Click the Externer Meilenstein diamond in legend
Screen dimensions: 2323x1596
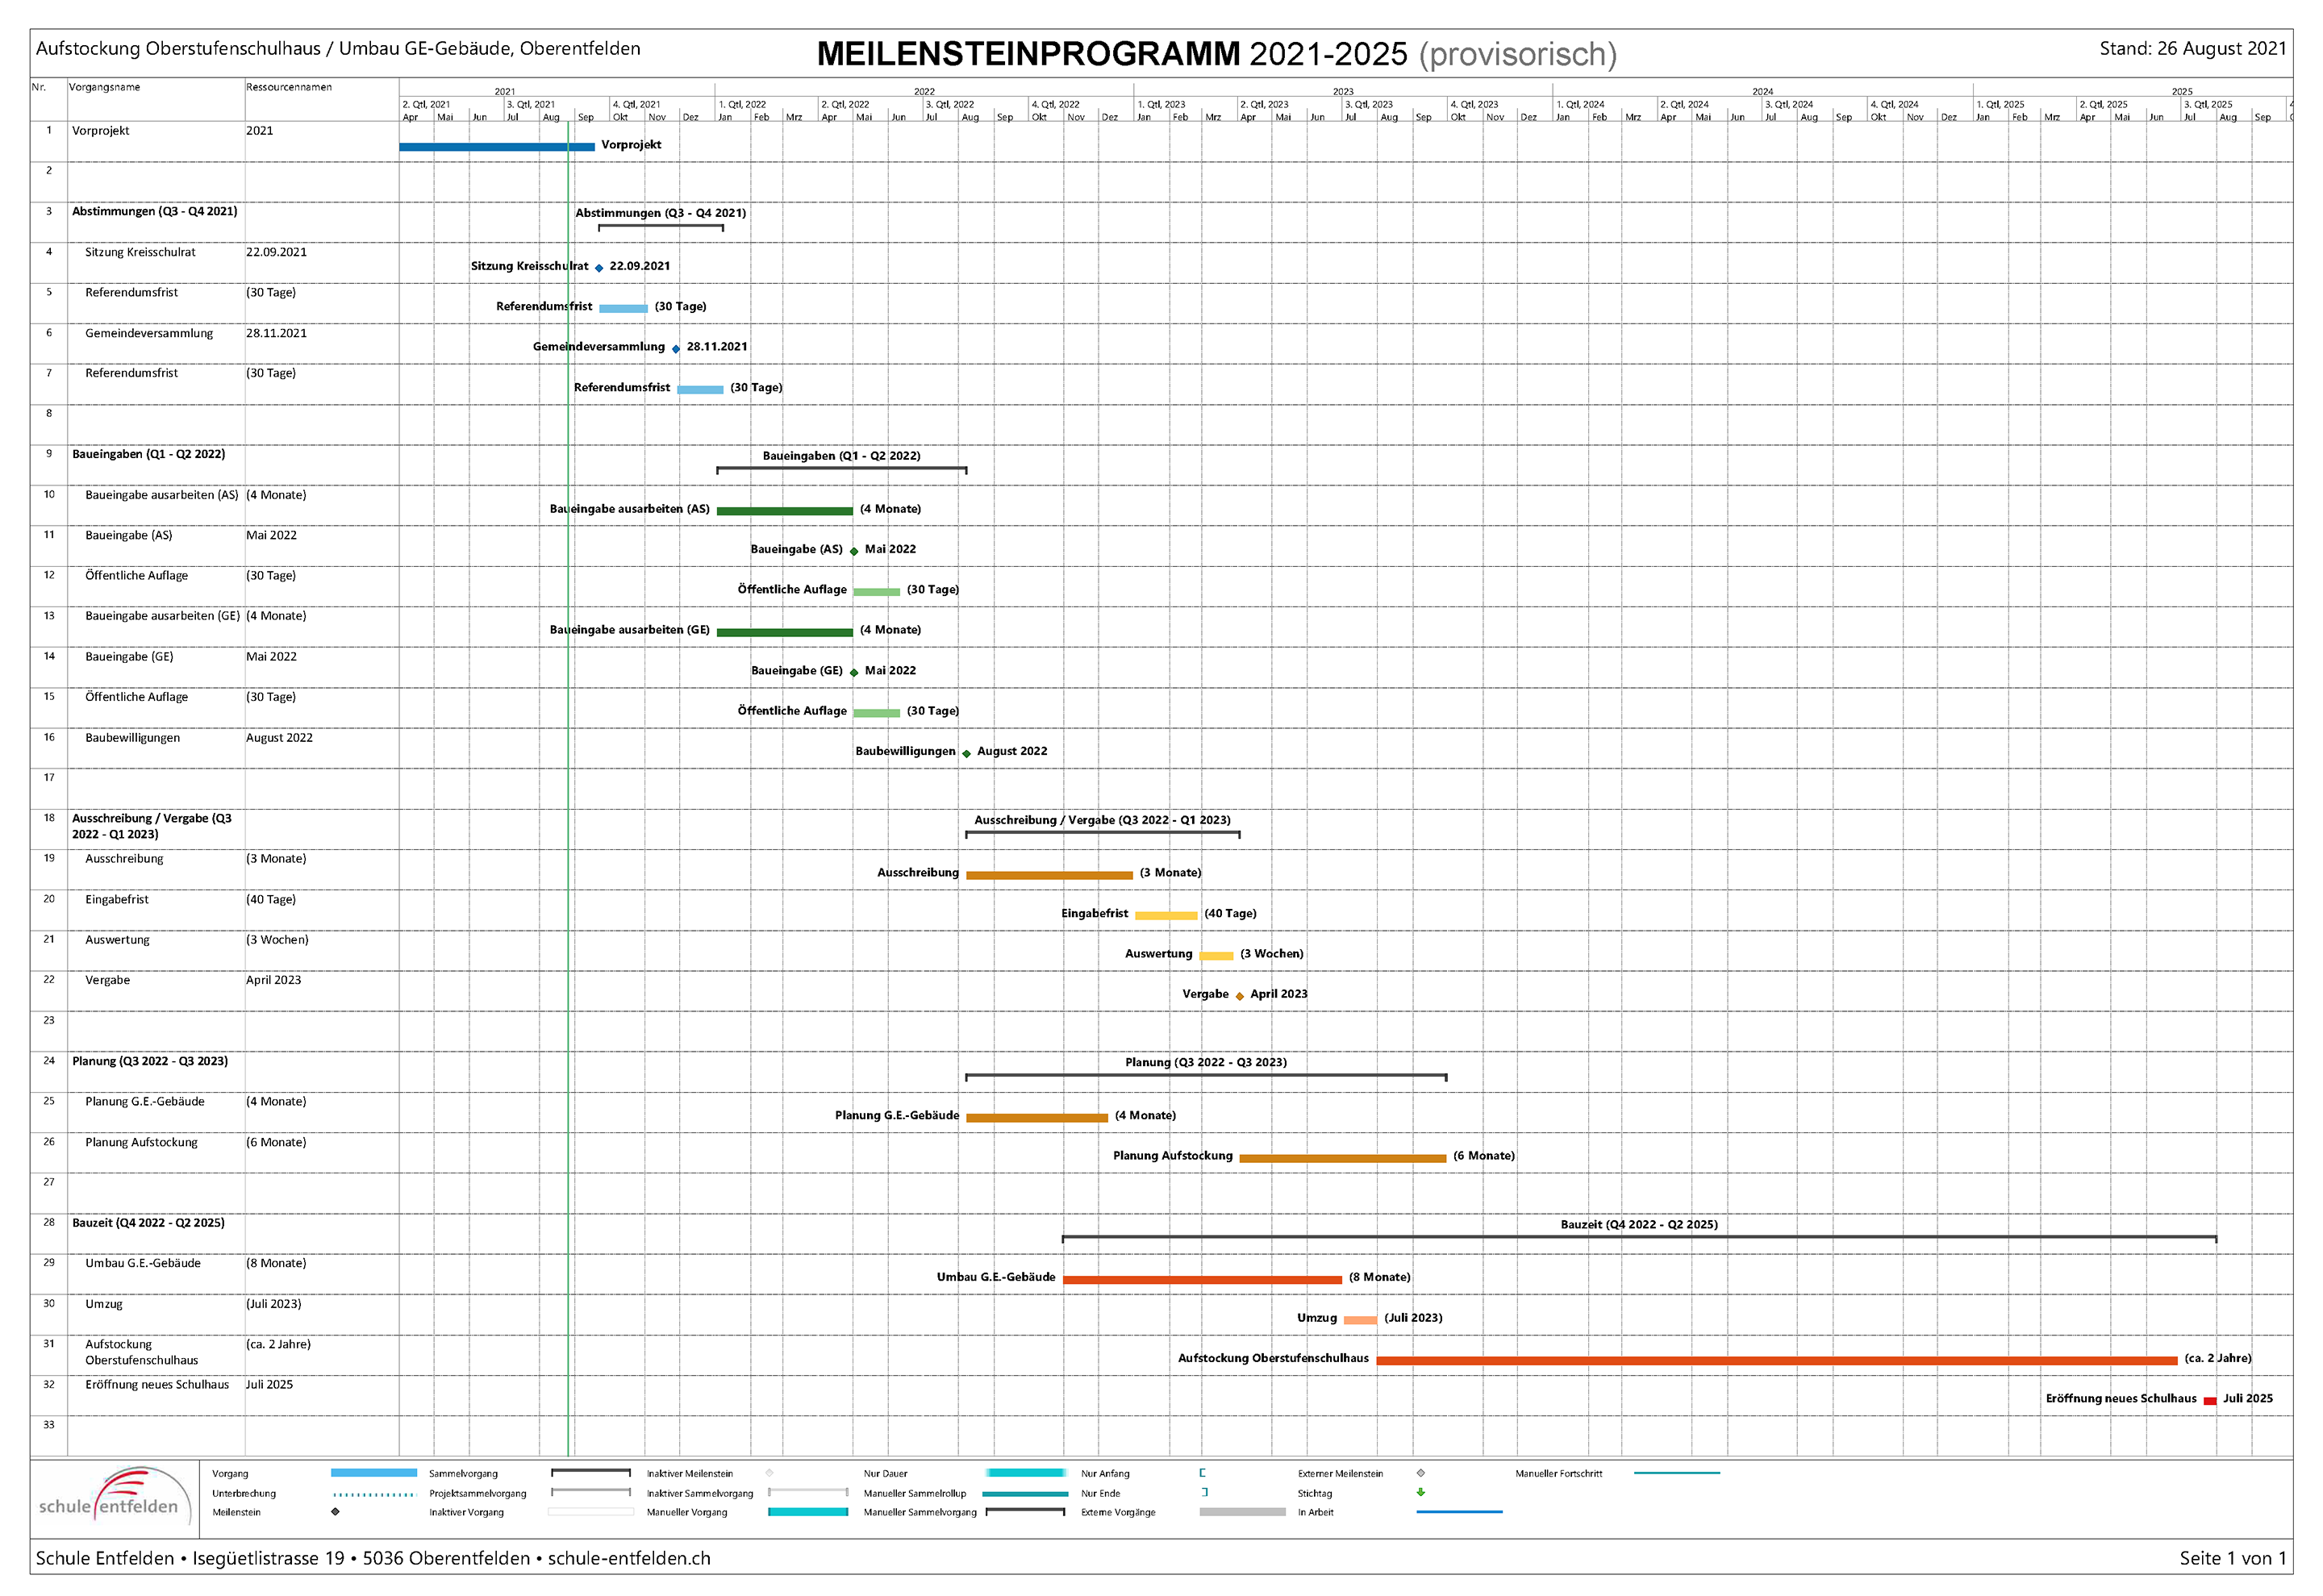pos(1420,1473)
